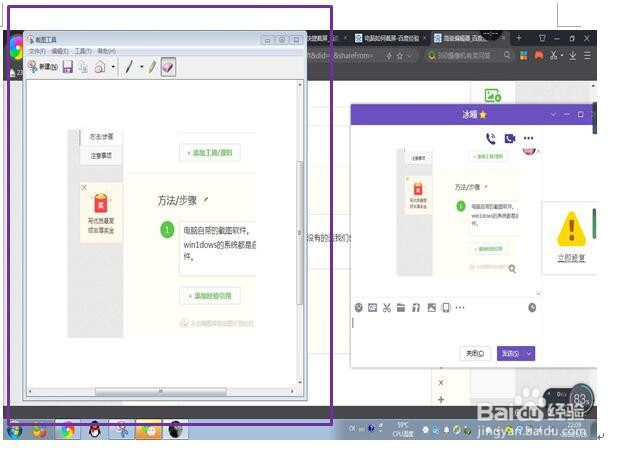
Task: Click the search magnifier in browser
Action: click(507, 56)
